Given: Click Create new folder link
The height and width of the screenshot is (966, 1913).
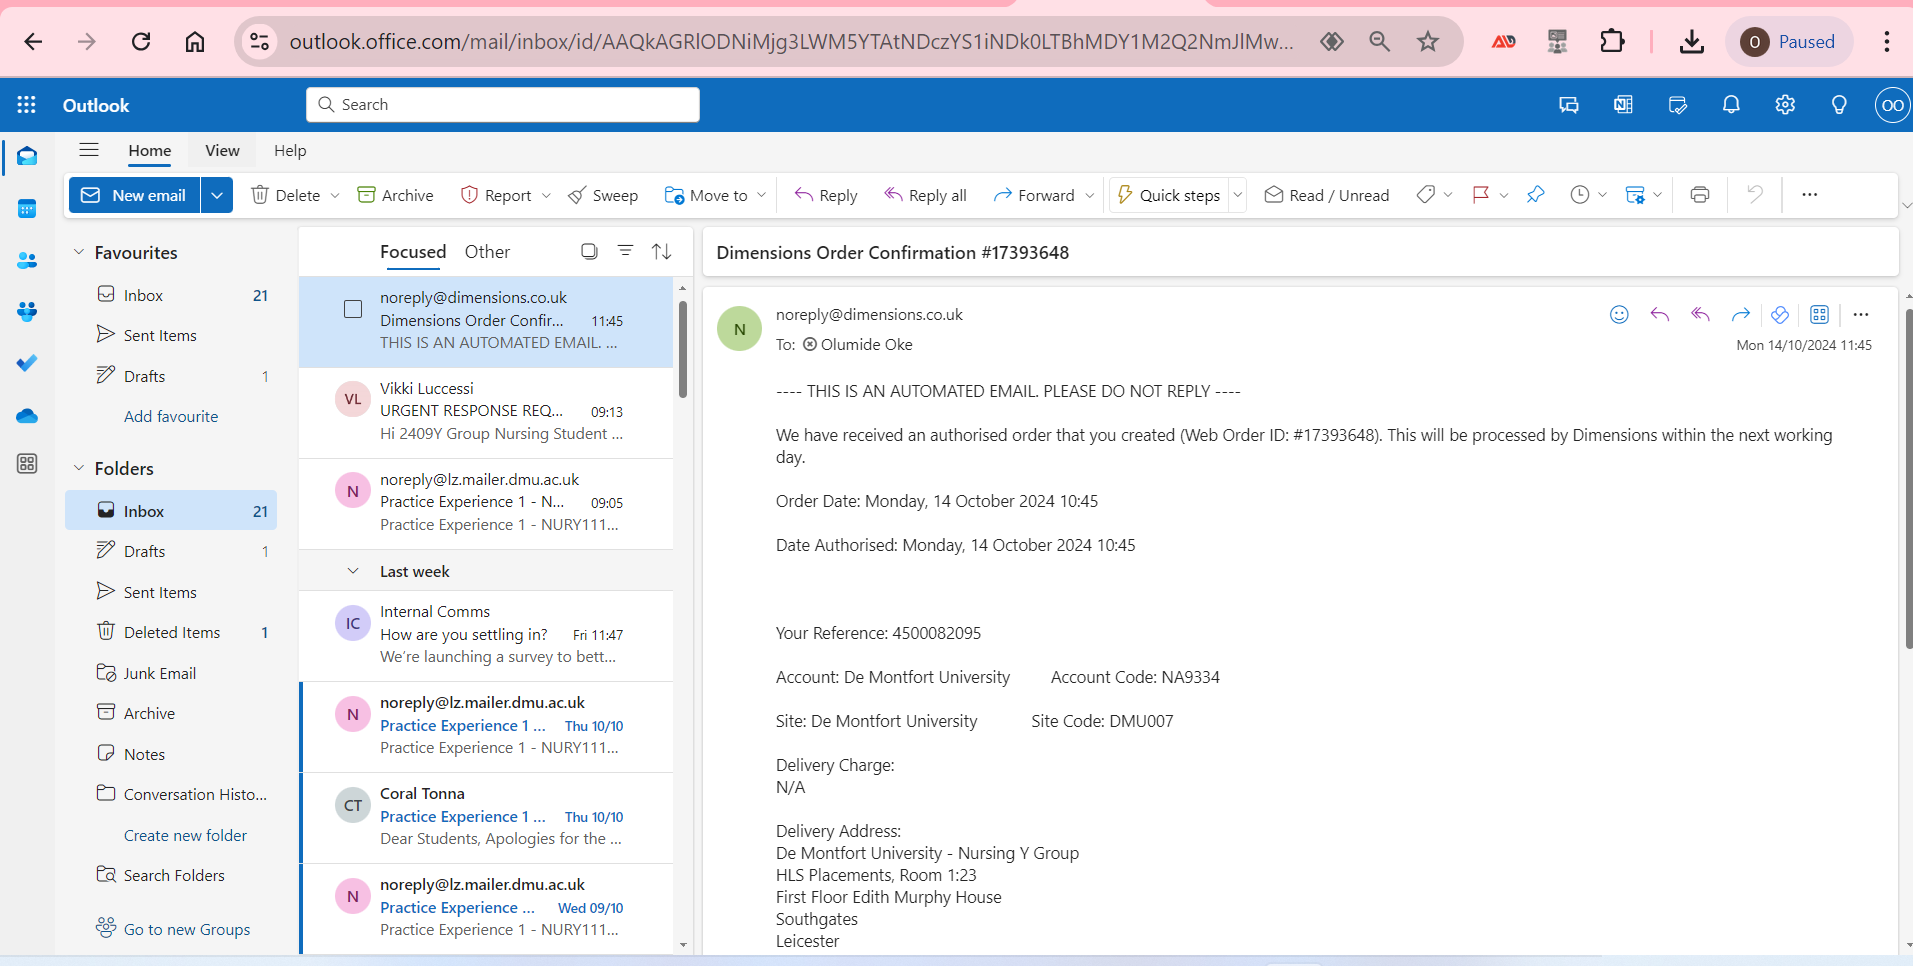Looking at the screenshot, I should point(185,836).
